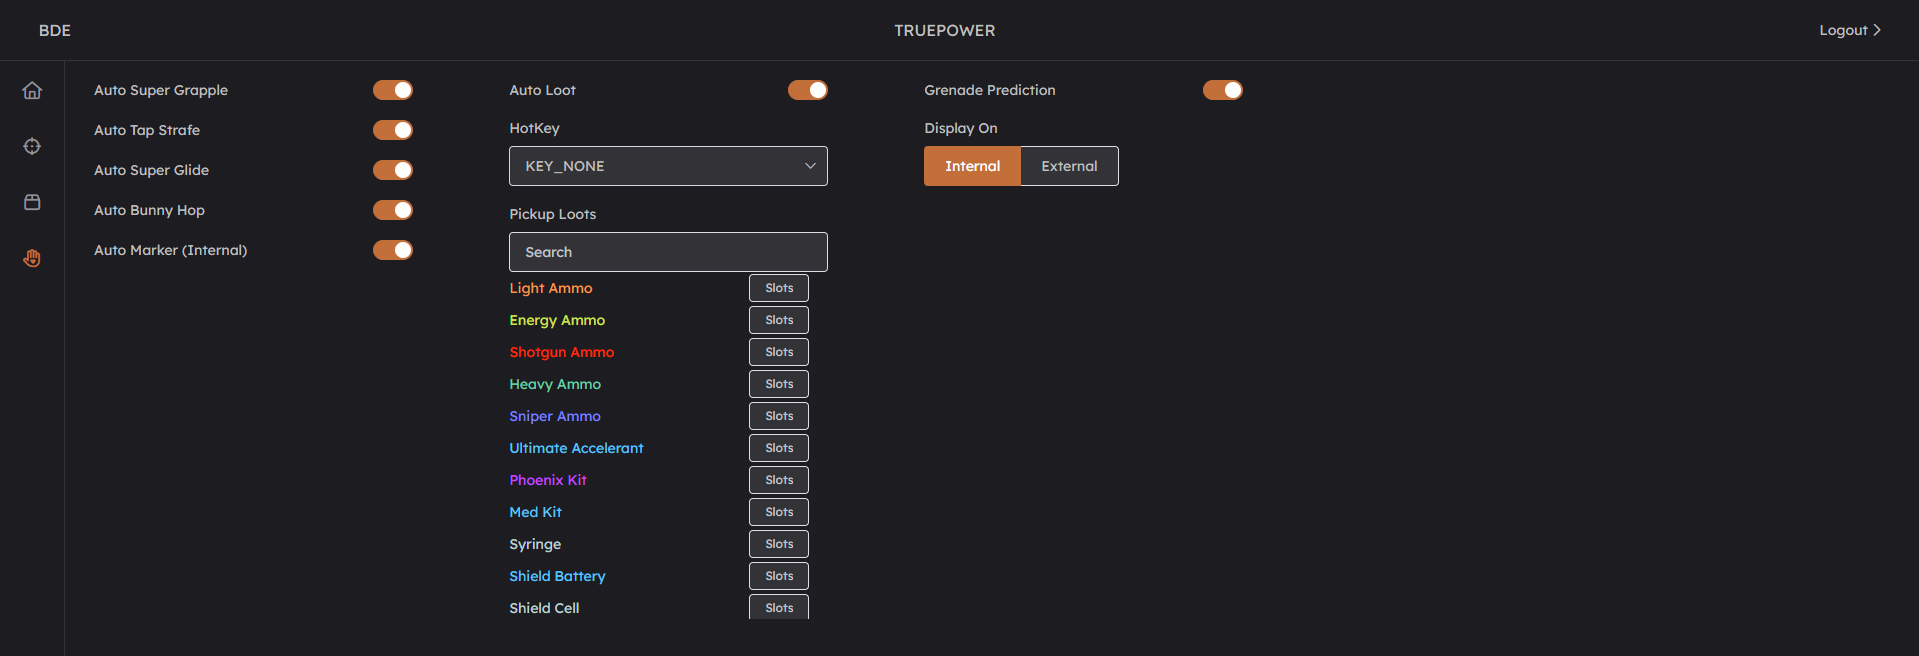Image resolution: width=1919 pixels, height=656 pixels.
Task: Disable the Auto Super Grapple toggle
Action: pos(393,90)
